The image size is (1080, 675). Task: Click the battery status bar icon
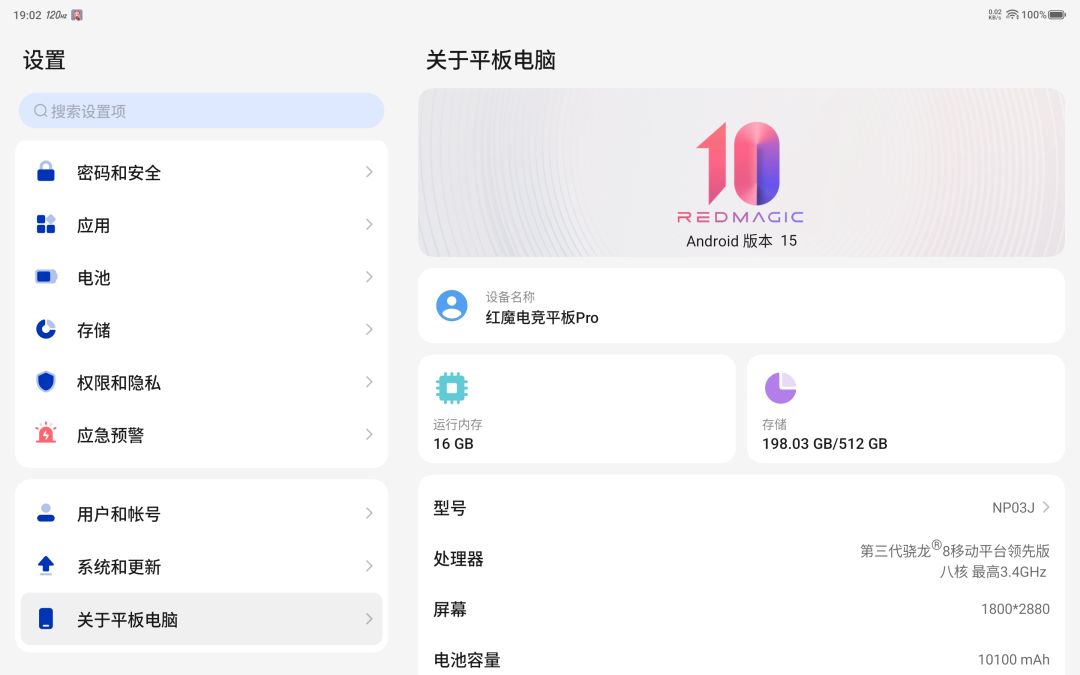coord(1057,14)
